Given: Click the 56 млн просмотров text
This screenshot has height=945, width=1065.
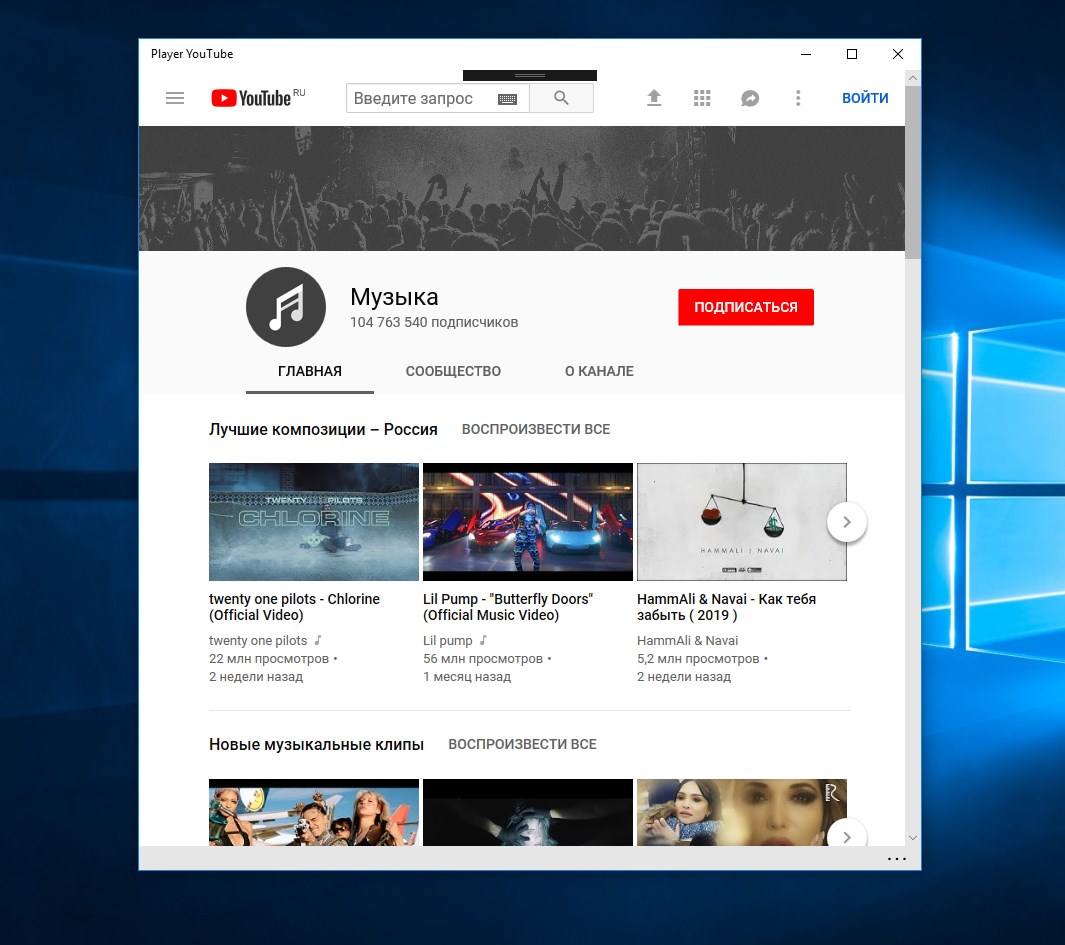Looking at the screenshot, I should click(x=483, y=658).
